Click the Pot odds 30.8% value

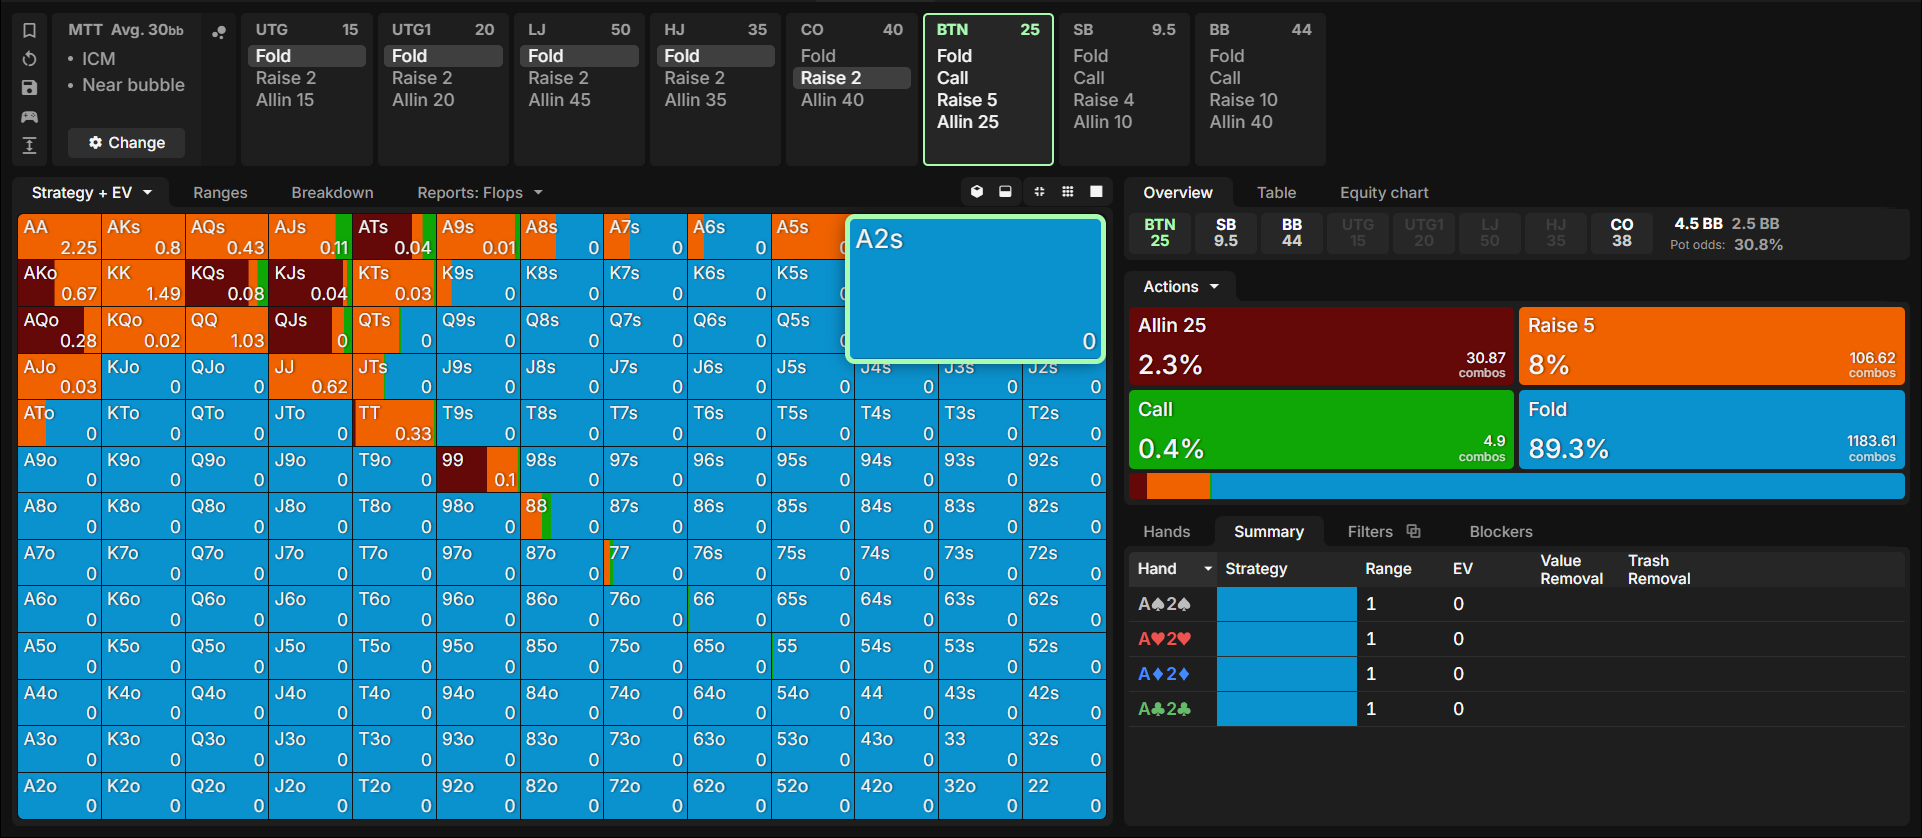coord(1758,245)
